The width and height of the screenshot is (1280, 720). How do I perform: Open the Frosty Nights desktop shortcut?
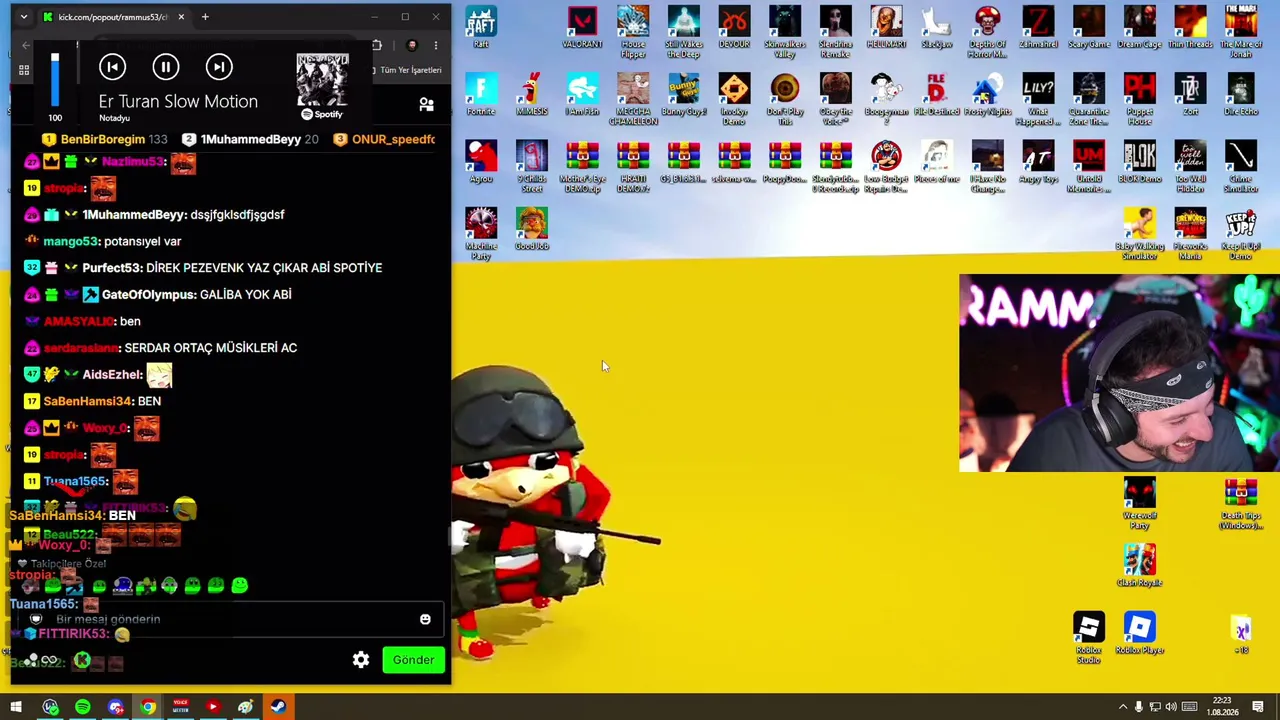pyautogui.click(x=987, y=95)
